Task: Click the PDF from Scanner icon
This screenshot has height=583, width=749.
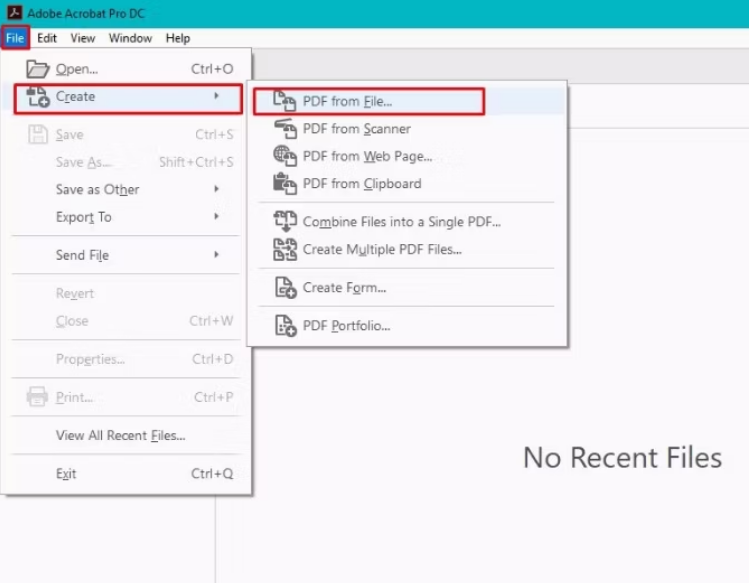Action: (x=285, y=129)
